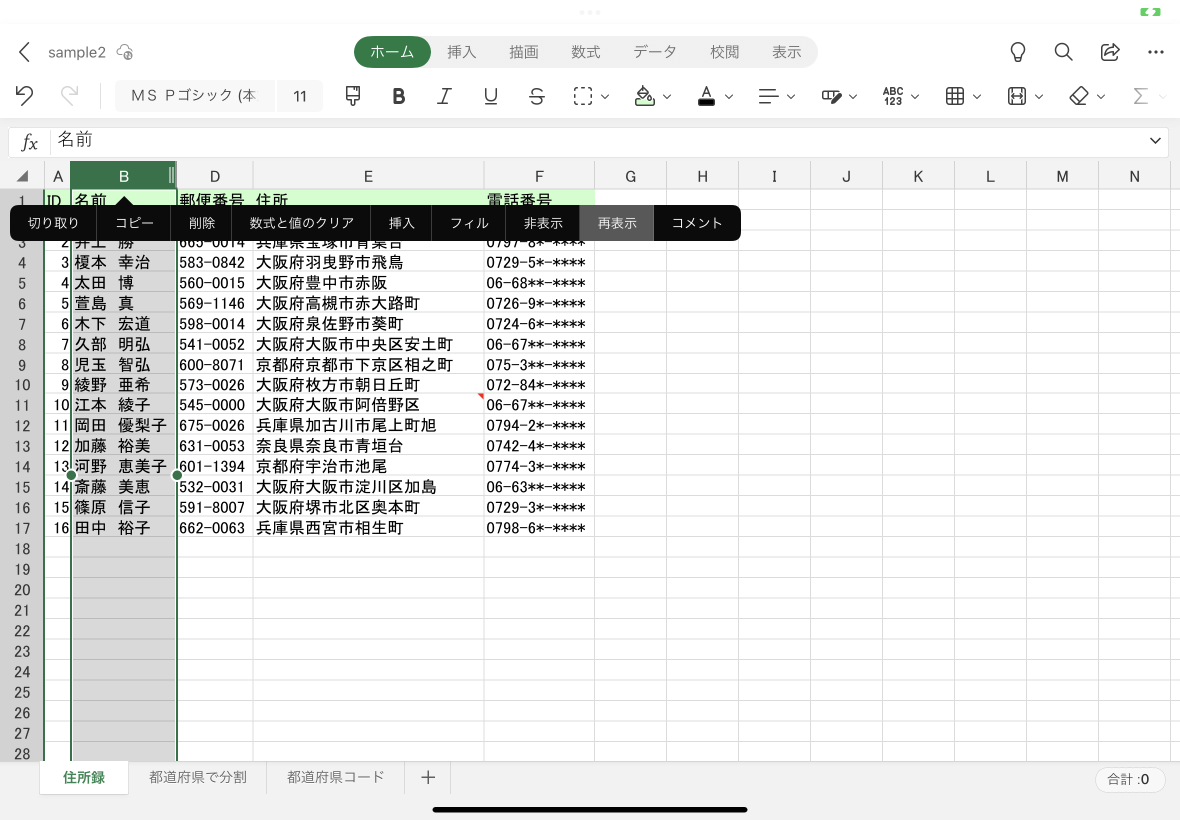Open the font size 11 box
The height and width of the screenshot is (820, 1180).
click(x=300, y=96)
